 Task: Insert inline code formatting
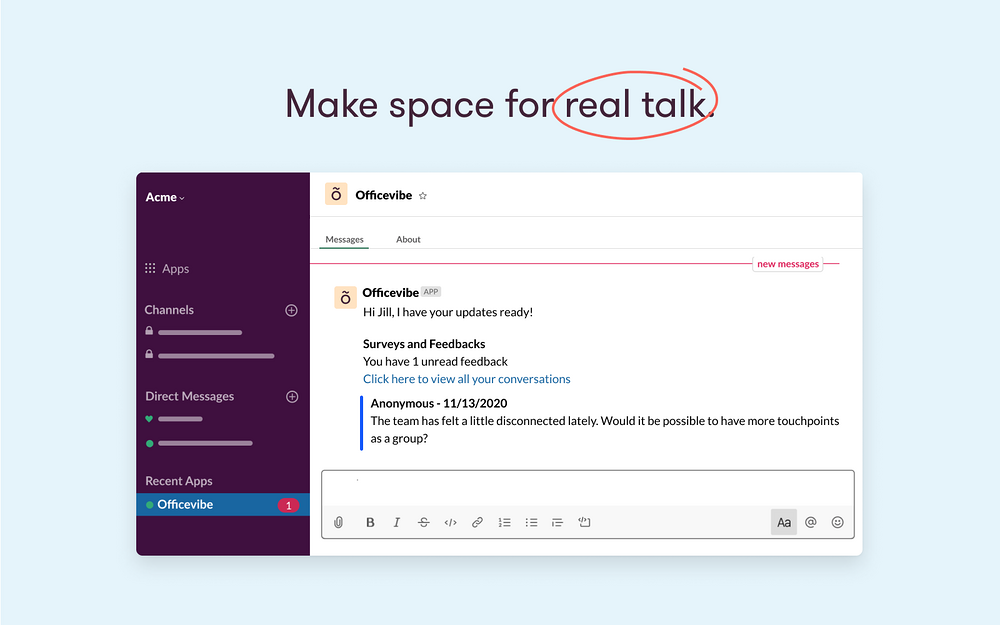450,522
